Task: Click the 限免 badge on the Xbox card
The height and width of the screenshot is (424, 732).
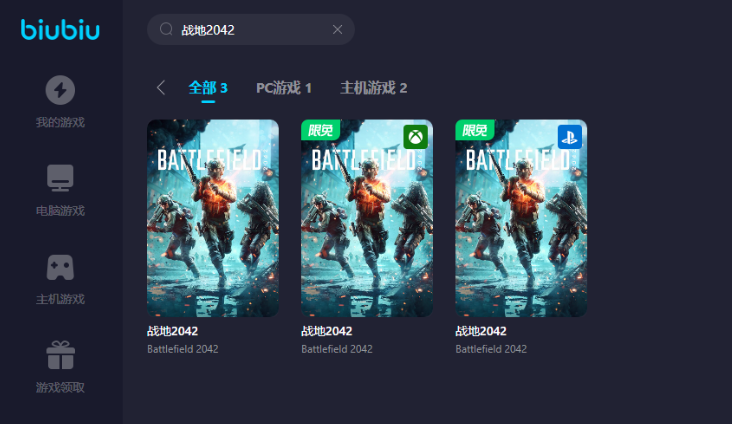Action: (320, 130)
